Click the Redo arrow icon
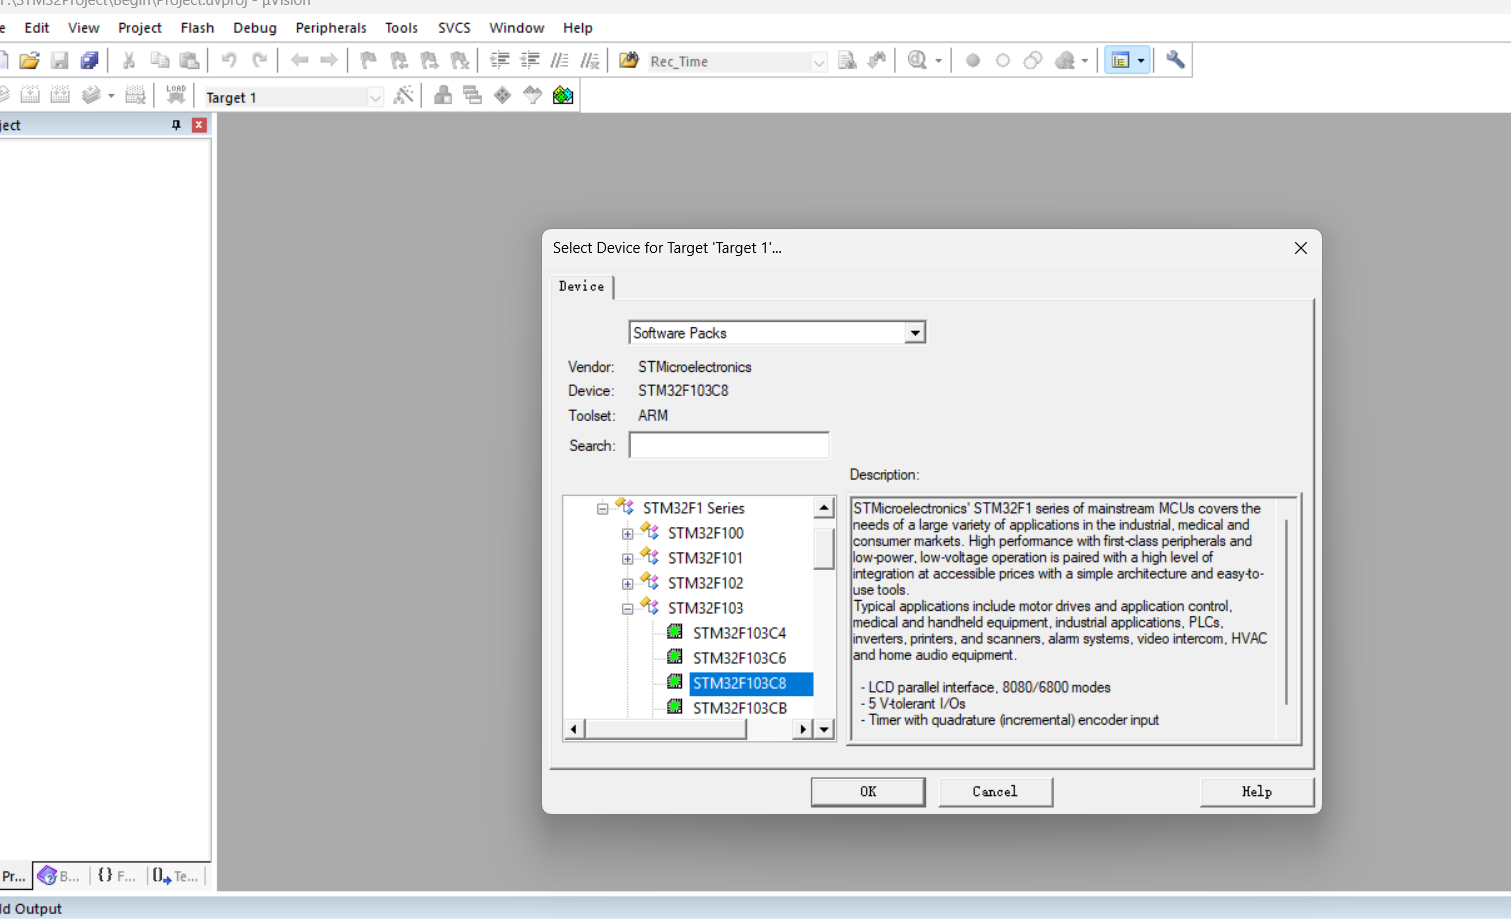1511x920 pixels. (x=260, y=61)
